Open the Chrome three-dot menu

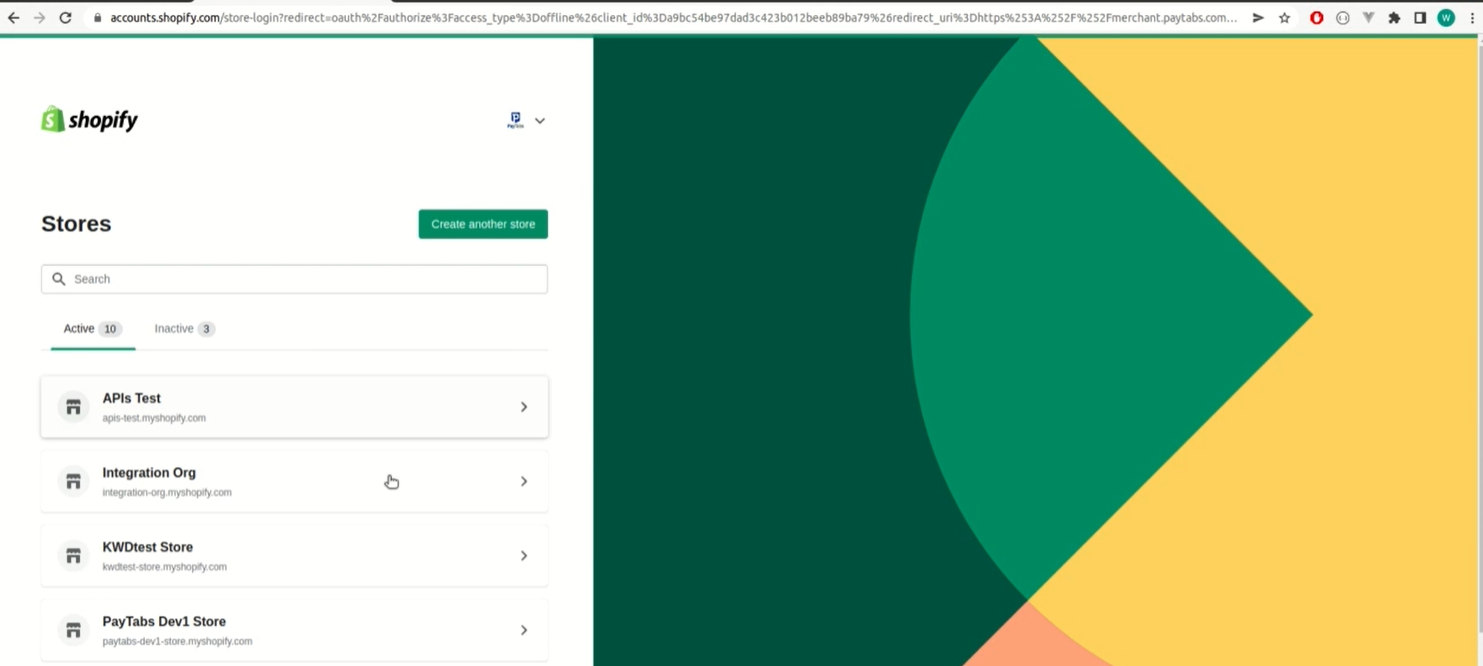pos(1473,18)
